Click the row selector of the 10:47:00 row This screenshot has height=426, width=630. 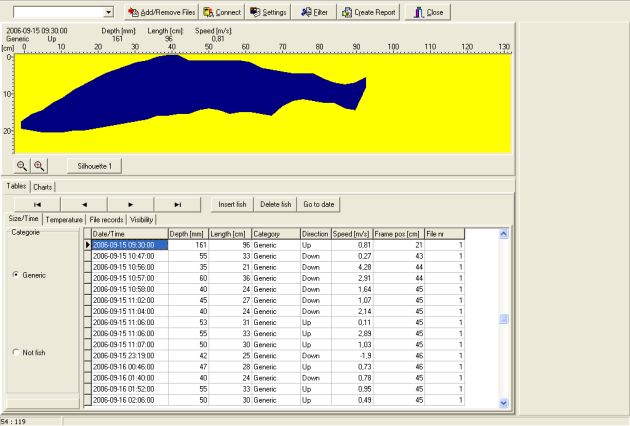click(x=88, y=256)
